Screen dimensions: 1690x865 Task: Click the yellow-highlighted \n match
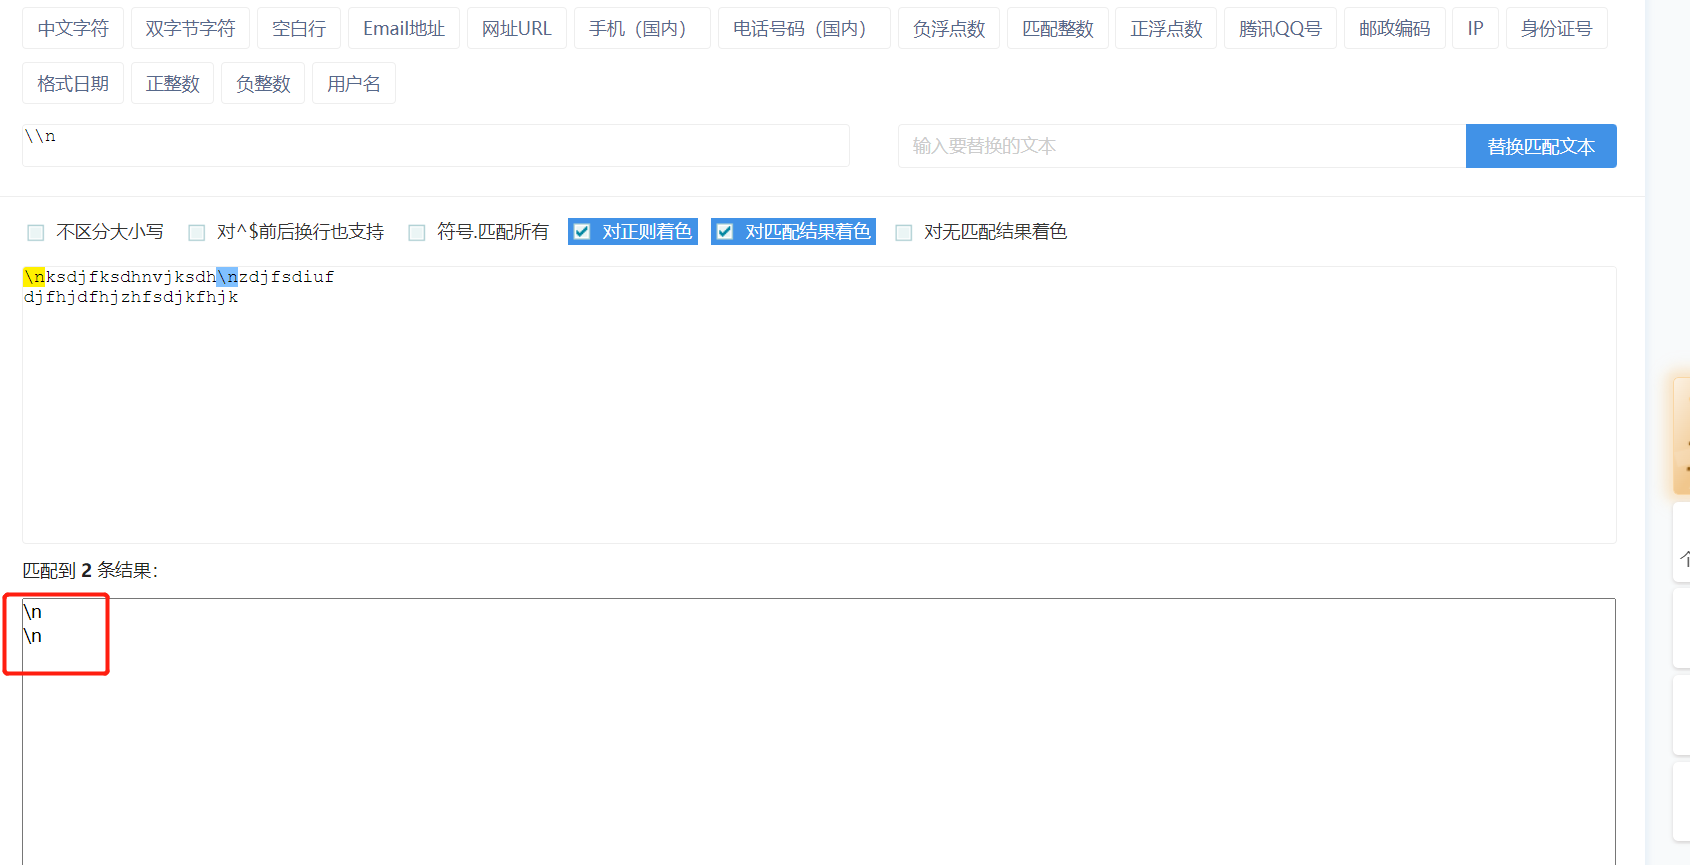click(34, 277)
